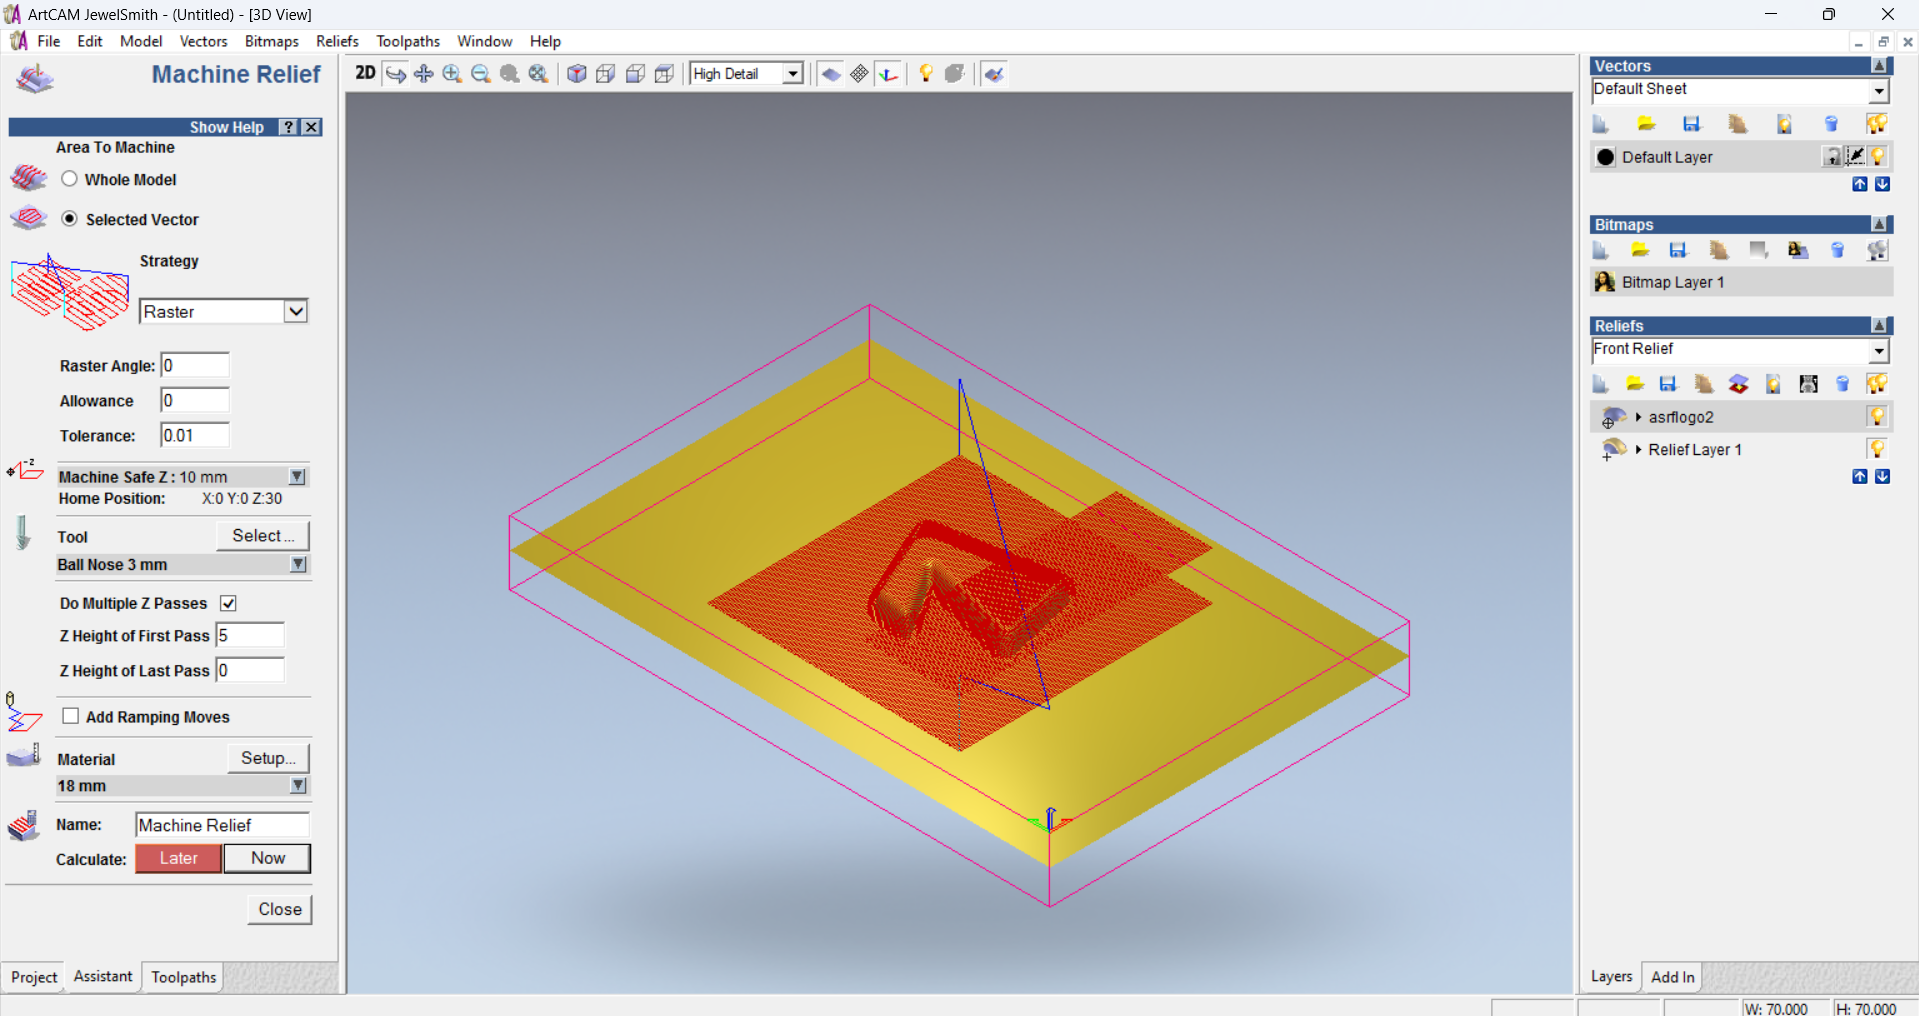The height and width of the screenshot is (1016, 1919).
Task: Open the Toolpaths menu
Action: coord(408,41)
